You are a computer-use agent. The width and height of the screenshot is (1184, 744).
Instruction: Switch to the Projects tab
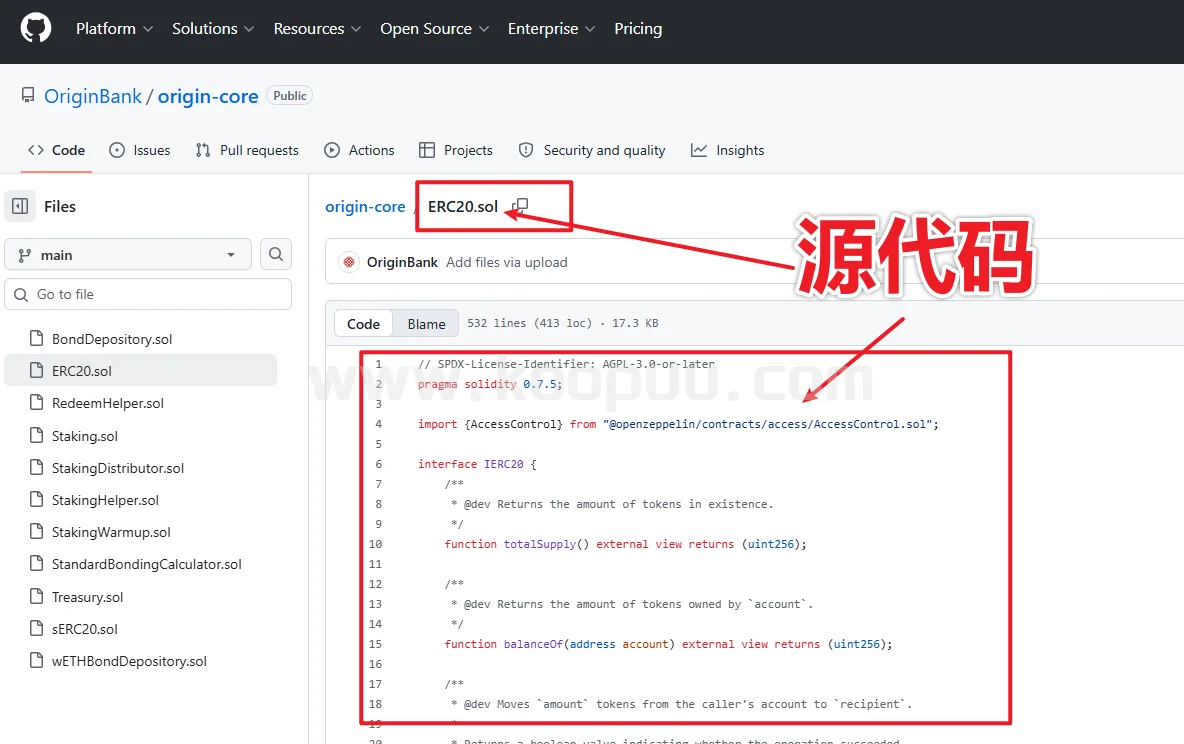[x=456, y=150]
